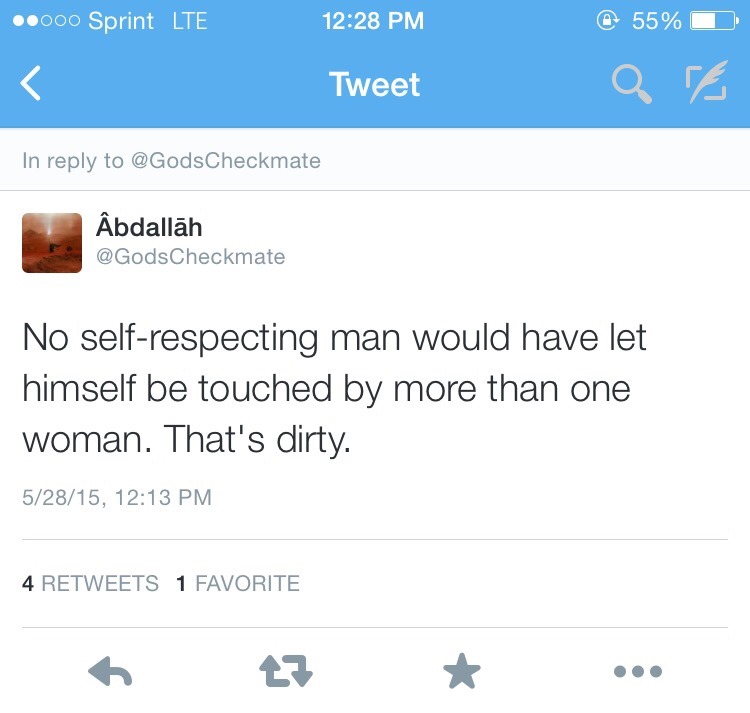Open search with the magnifying glass icon
Viewport: 750px width, 713px height.
[631, 84]
